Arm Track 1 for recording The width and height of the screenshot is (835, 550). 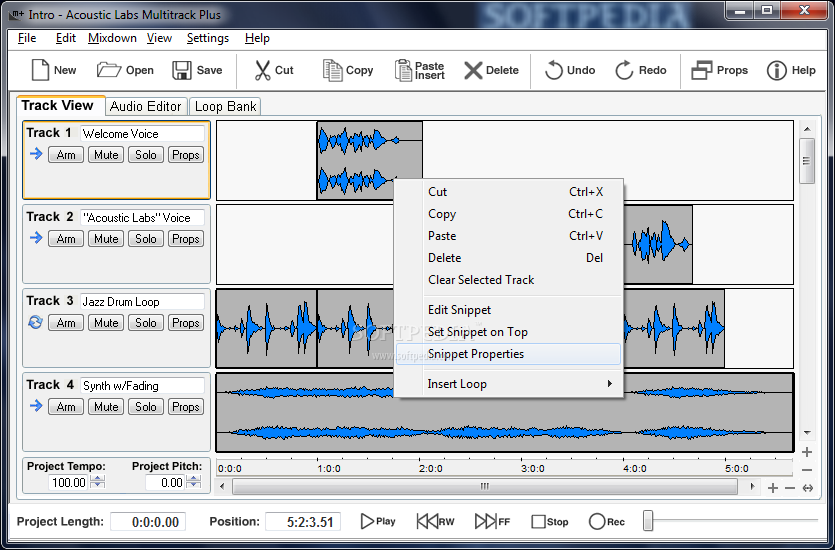coord(66,155)
